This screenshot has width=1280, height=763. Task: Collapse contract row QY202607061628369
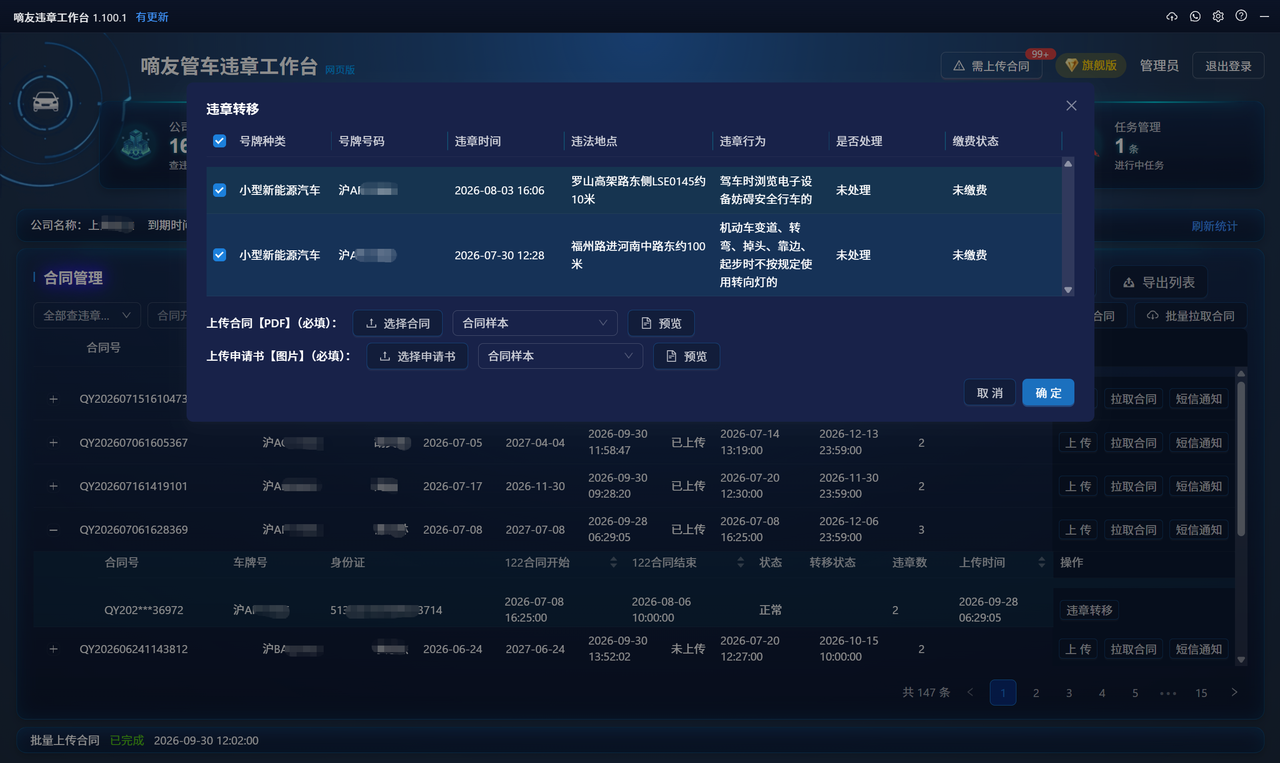pos(54,530)
